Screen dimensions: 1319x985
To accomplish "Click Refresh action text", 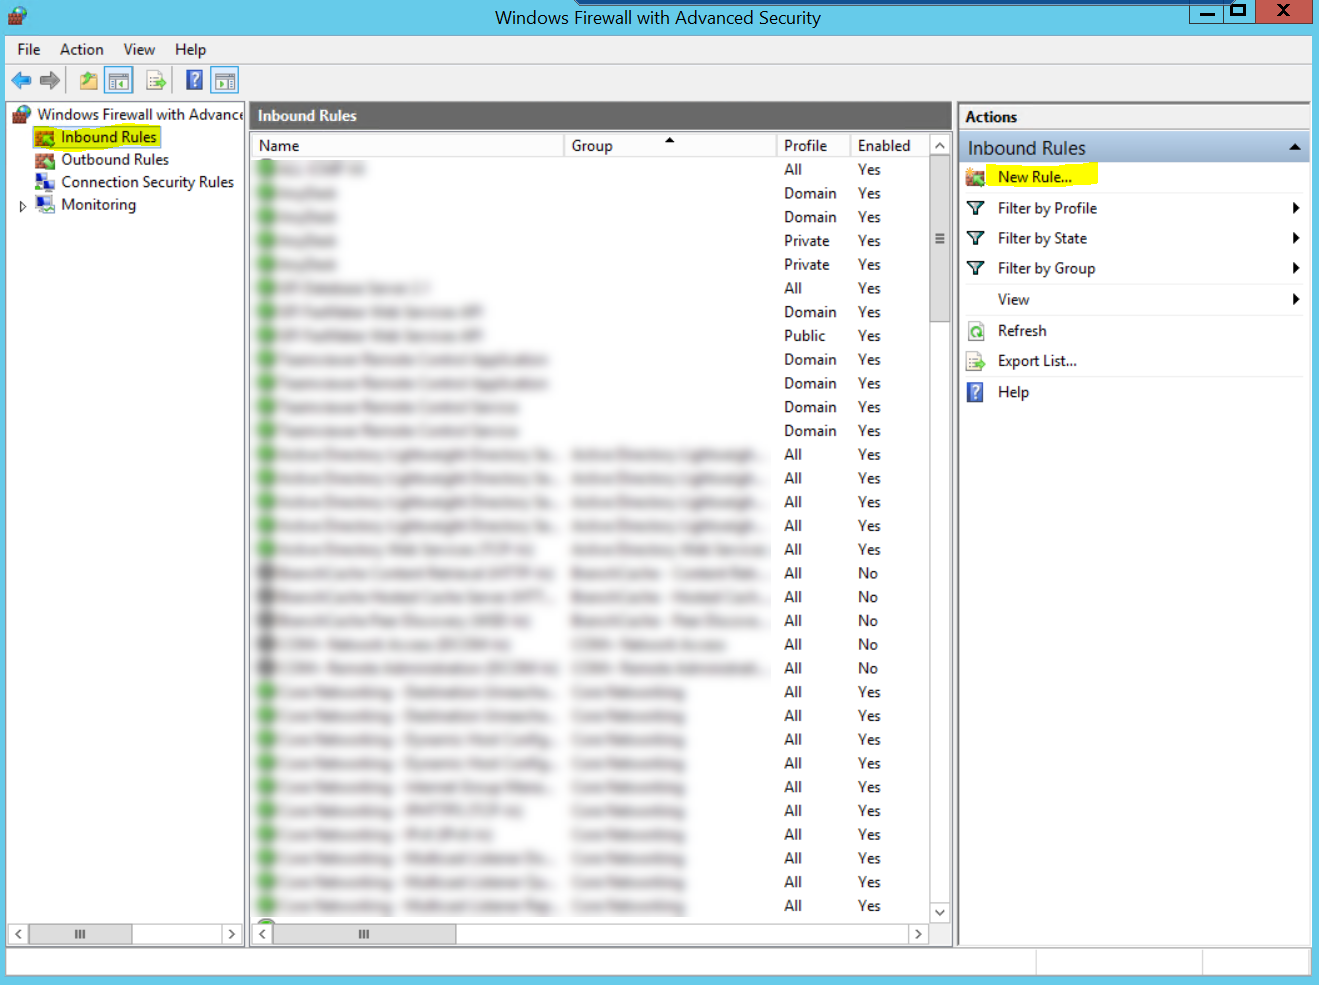I will click(x=1022, y=331).
